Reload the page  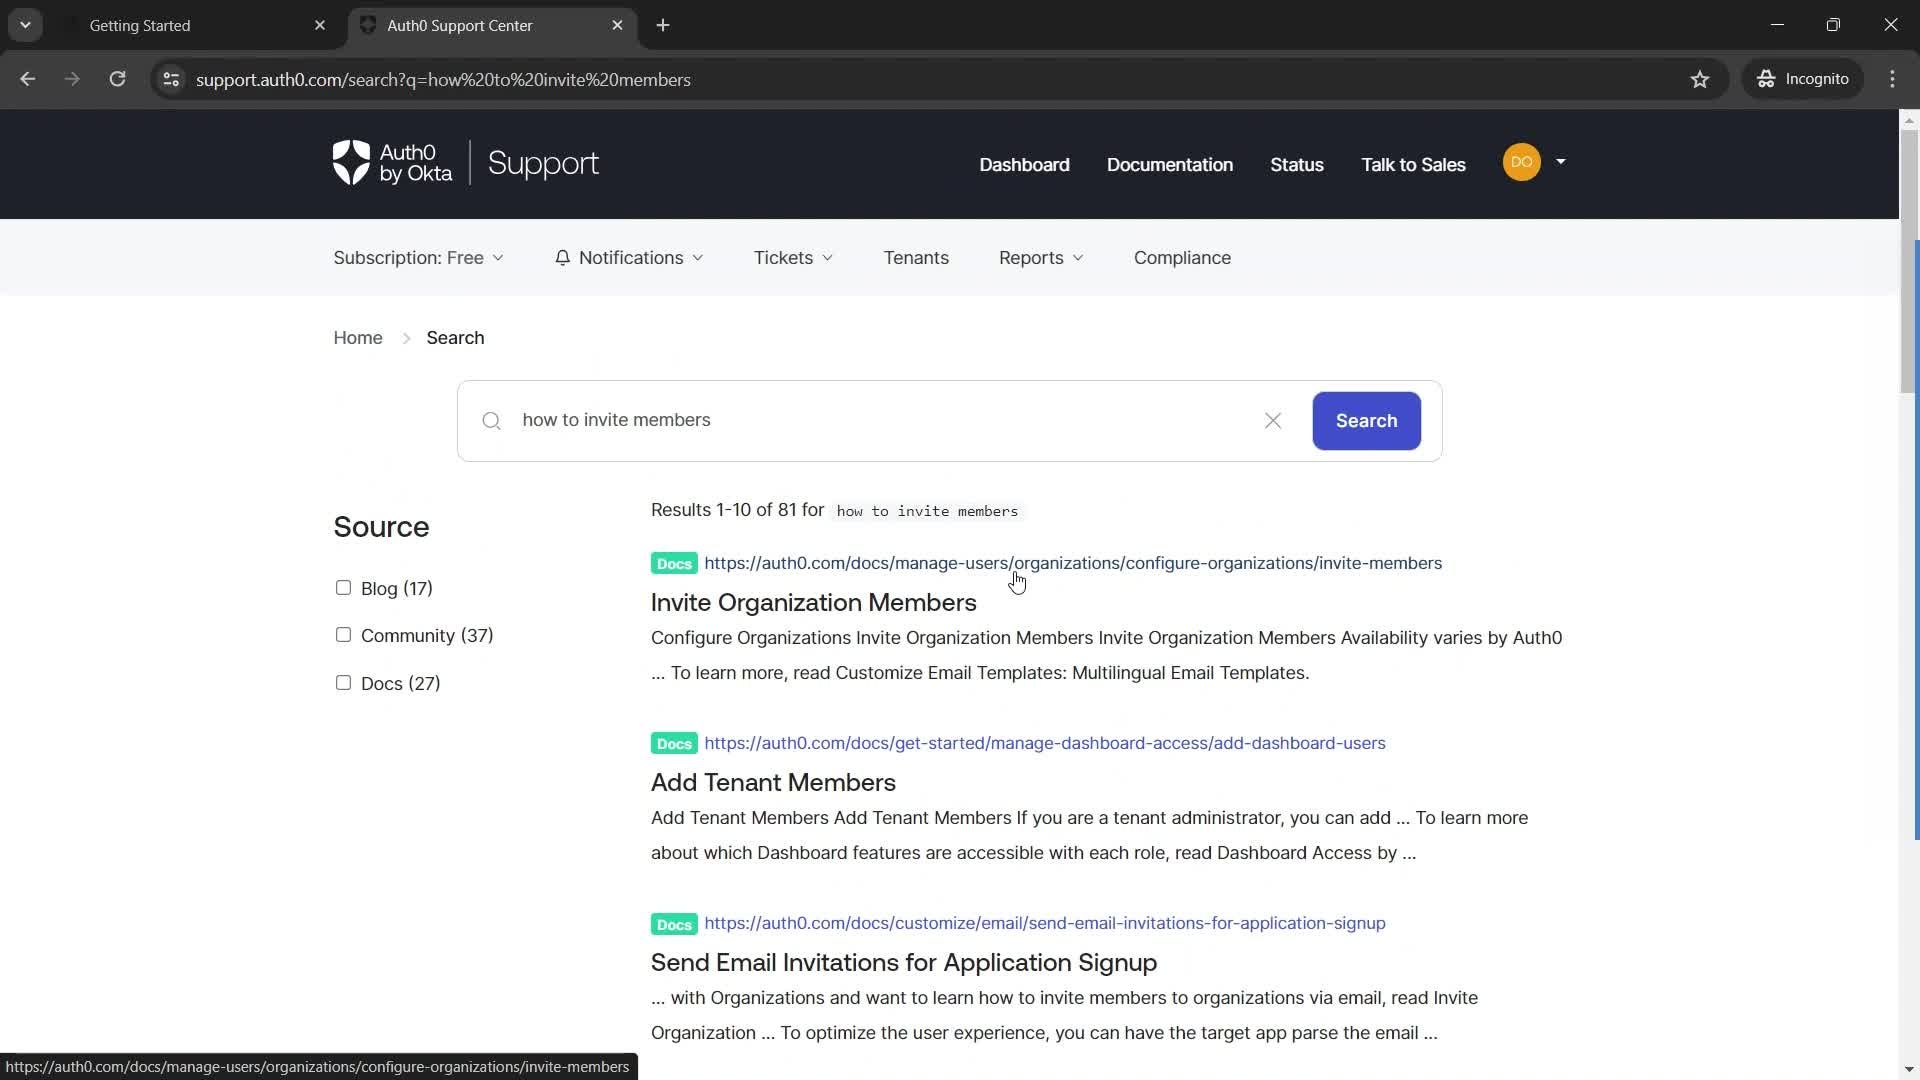[x=117, y=79]
